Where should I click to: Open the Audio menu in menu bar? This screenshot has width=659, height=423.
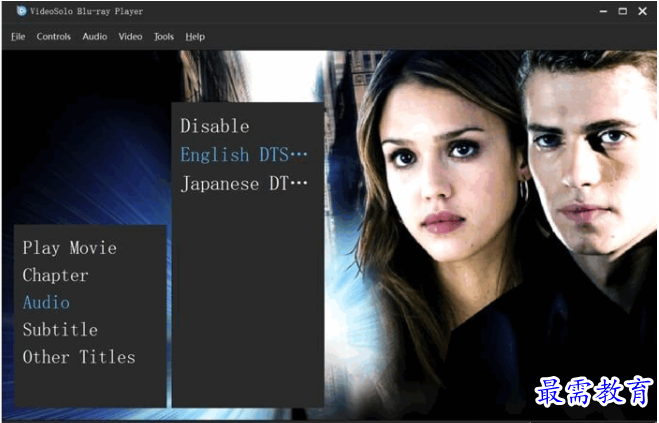click(x=95, y=37)
